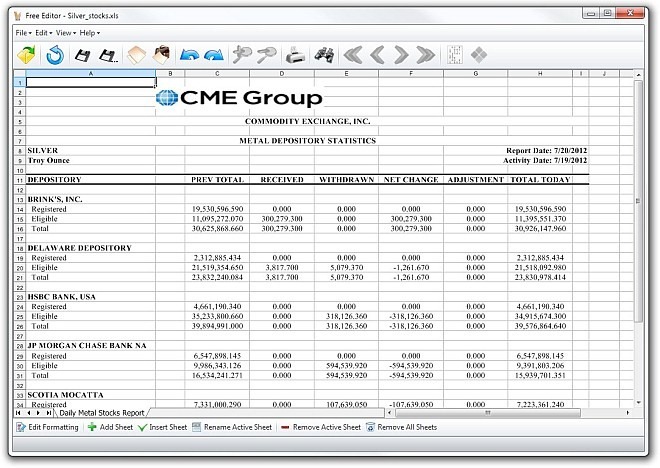Open the View menu
The width and height of the screenshot is (660, 468).
tap(66, 33)
